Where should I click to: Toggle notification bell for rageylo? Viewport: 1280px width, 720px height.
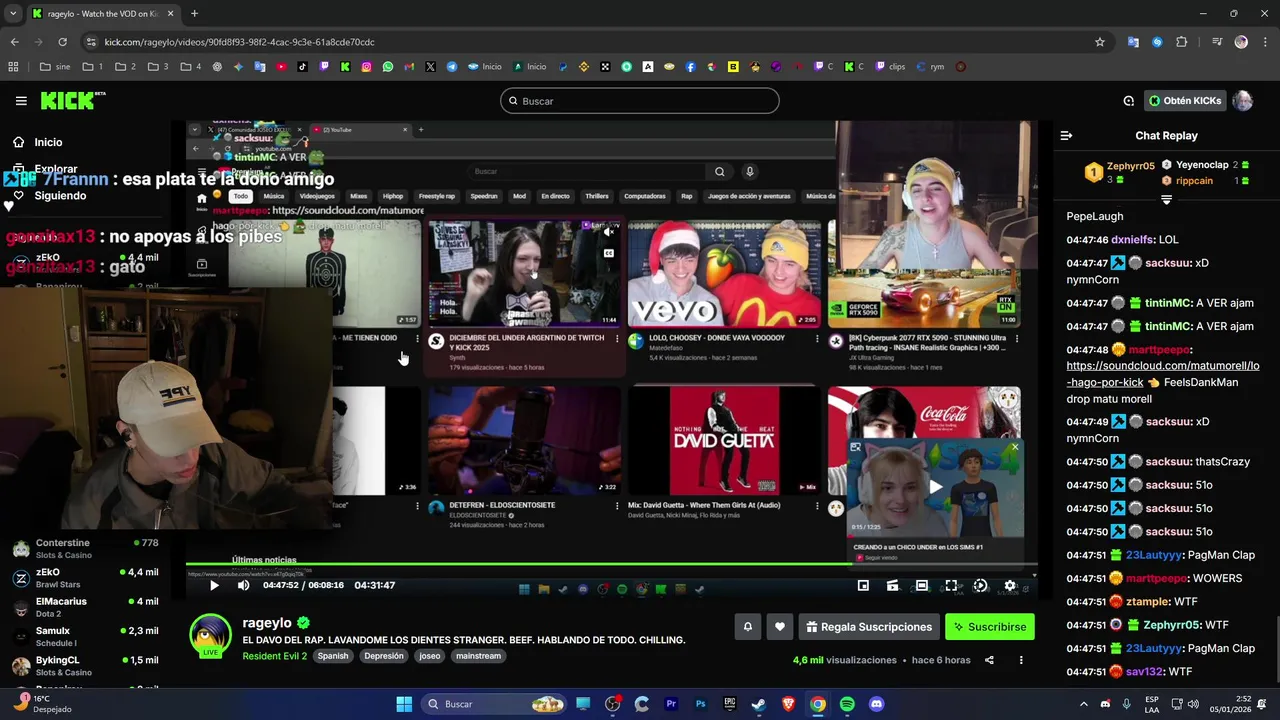coord(747,627)
